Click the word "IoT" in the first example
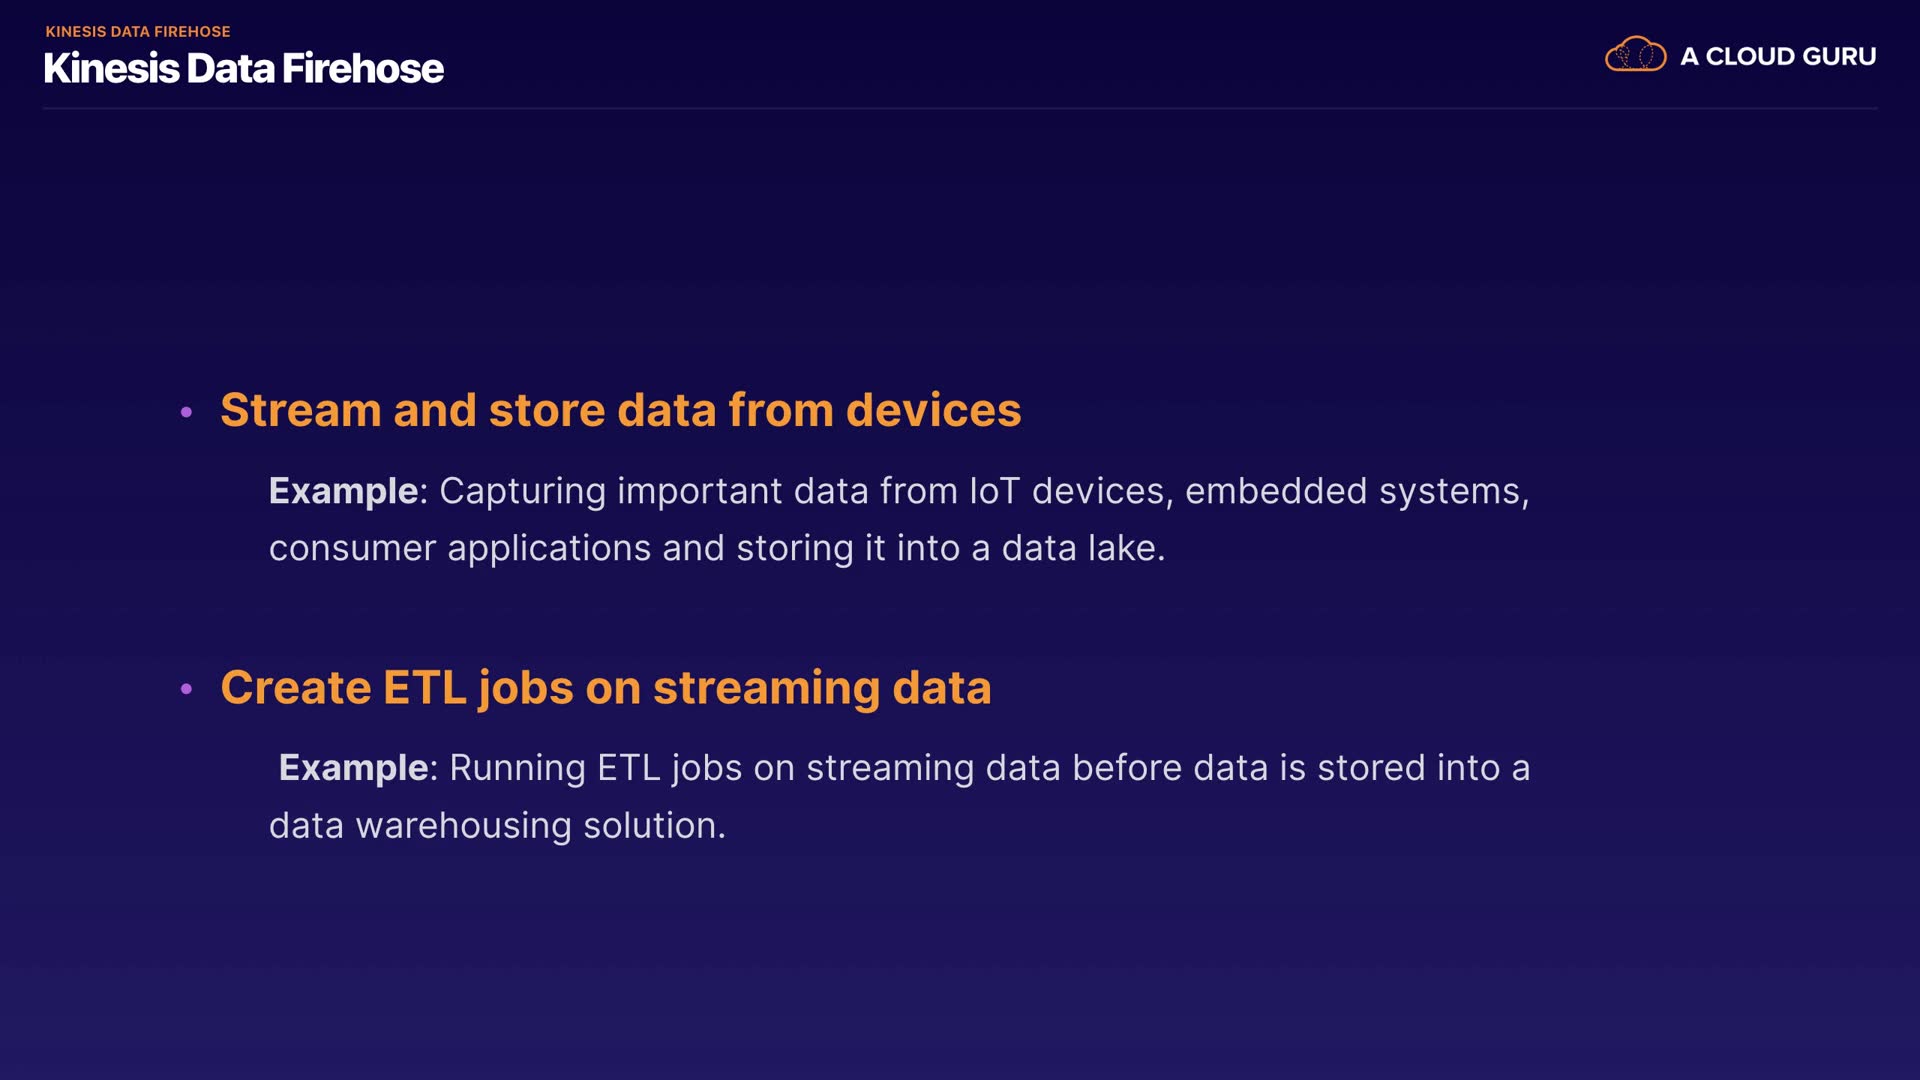The height and width of the screenshot is (1080, 1920). (x=994, y=491)
